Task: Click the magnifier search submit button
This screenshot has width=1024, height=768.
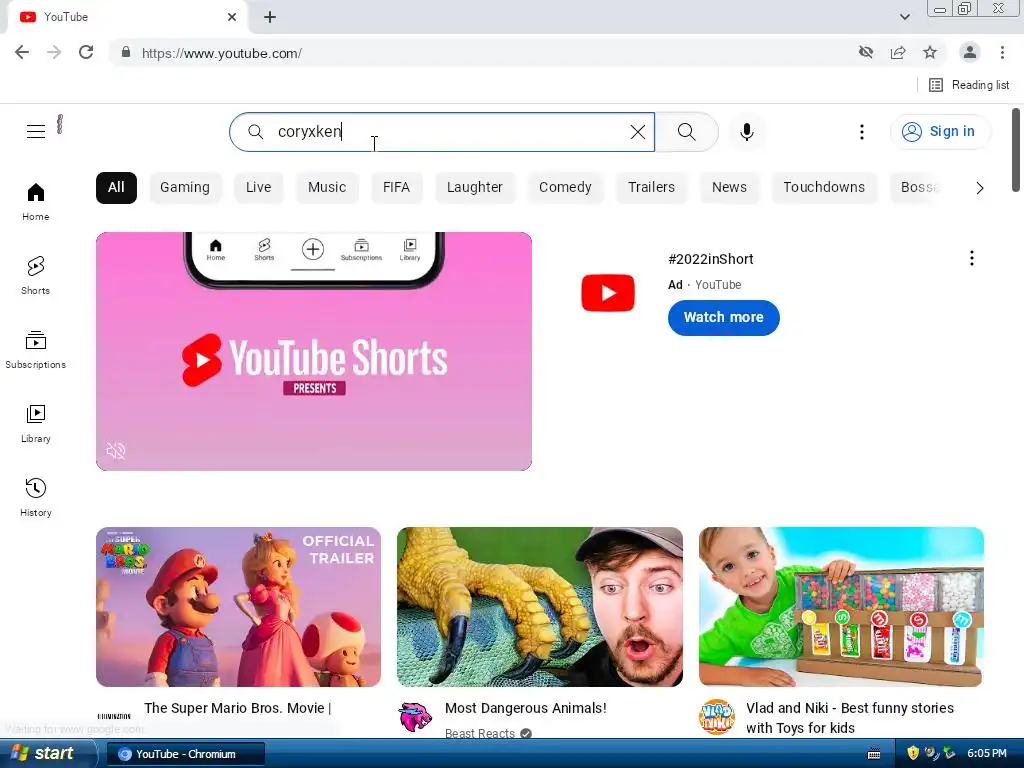Action: tap(686, 132)
